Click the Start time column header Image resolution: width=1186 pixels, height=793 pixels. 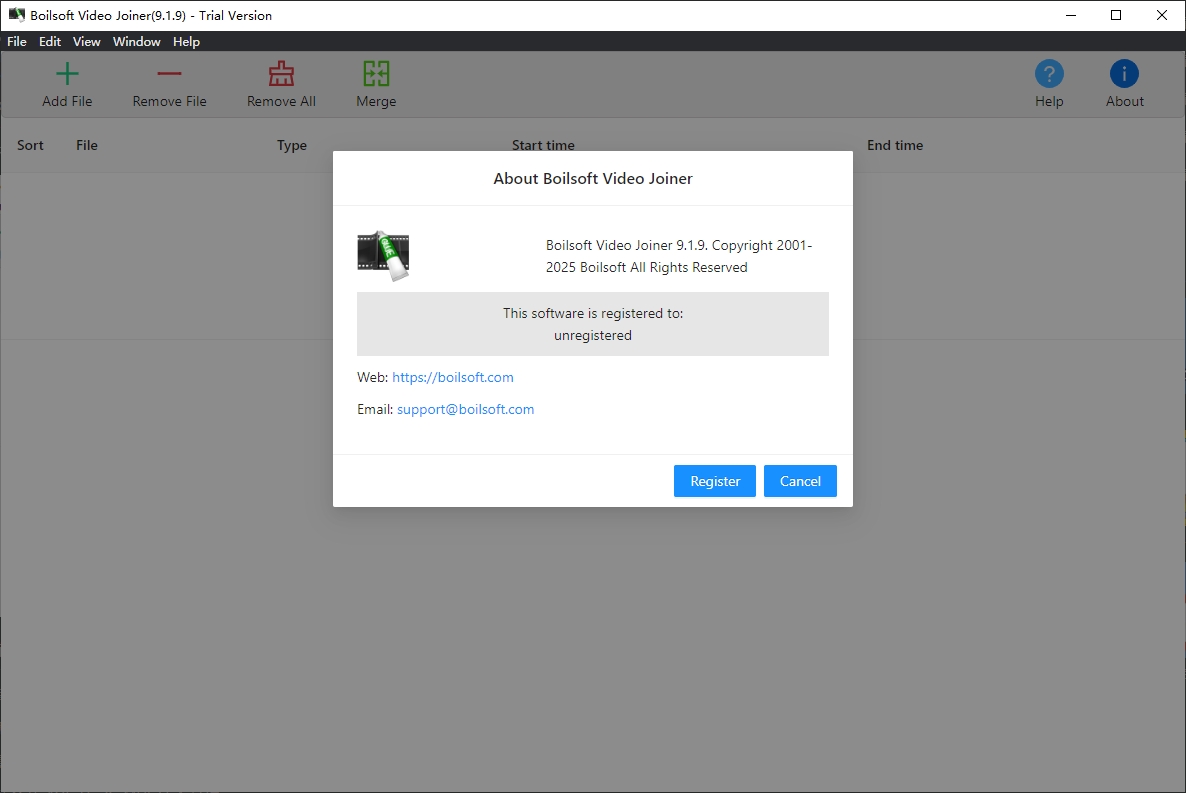543,145
